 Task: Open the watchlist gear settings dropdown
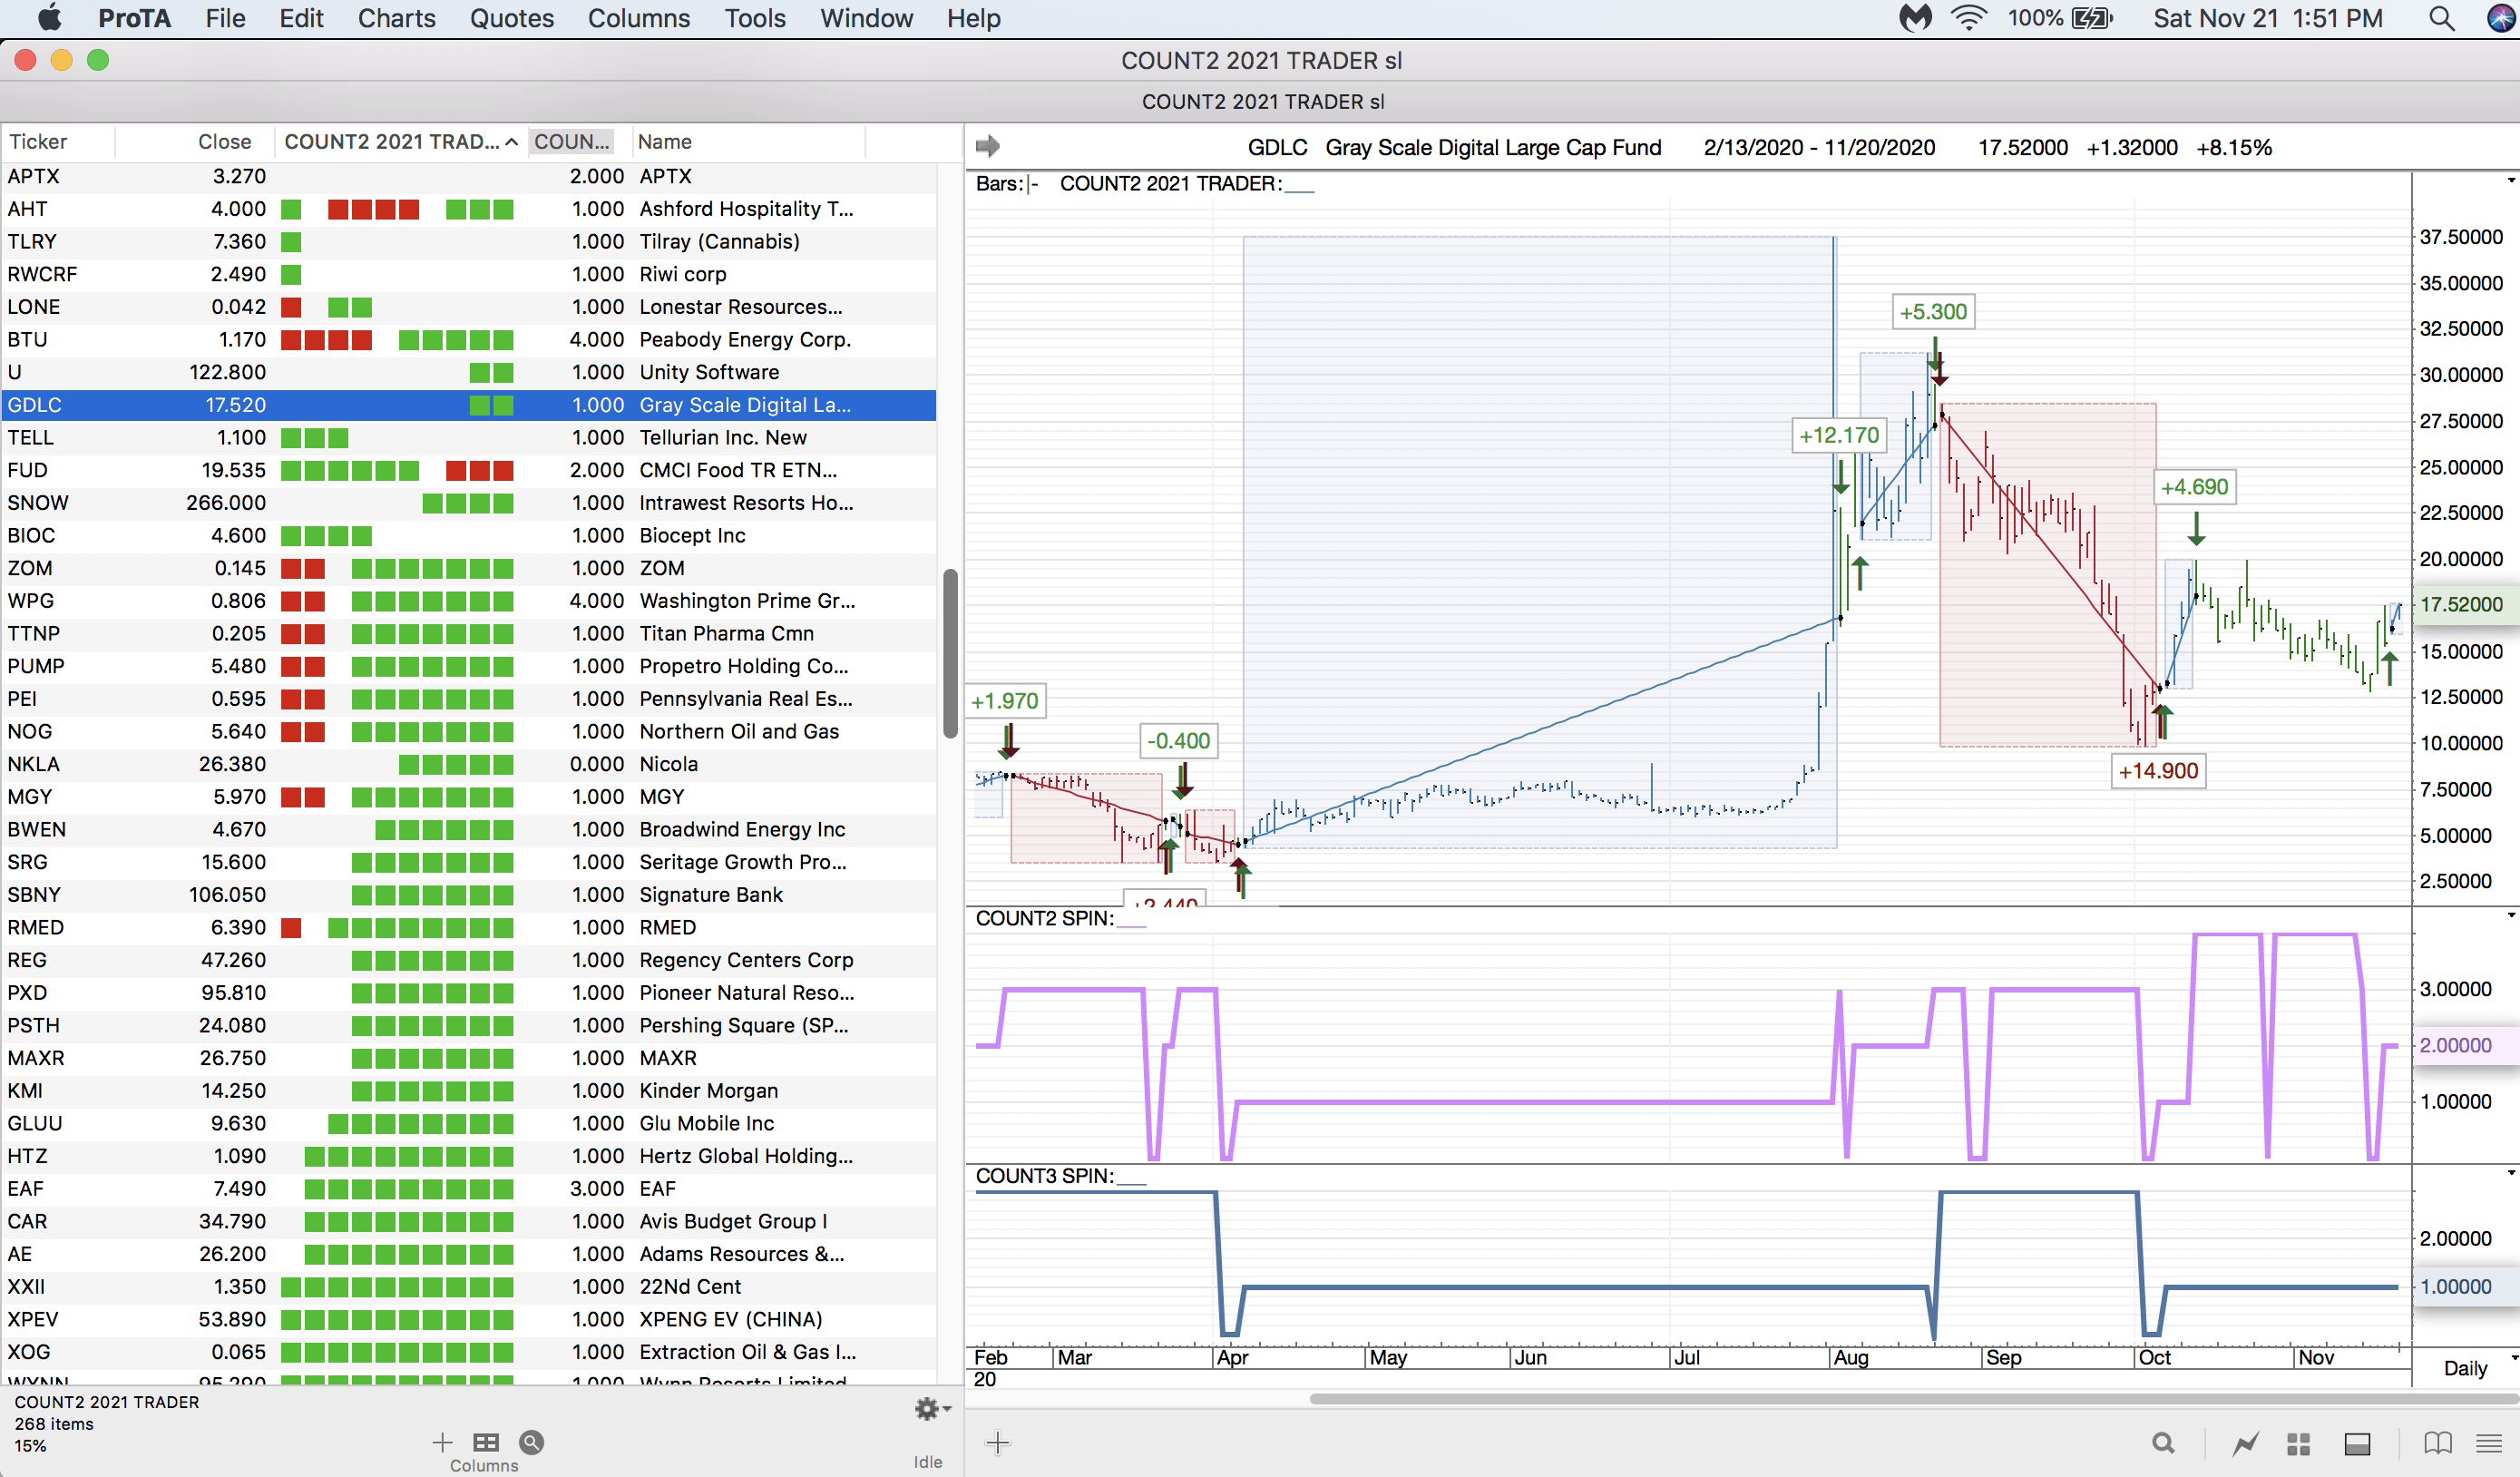(932, 1408)
